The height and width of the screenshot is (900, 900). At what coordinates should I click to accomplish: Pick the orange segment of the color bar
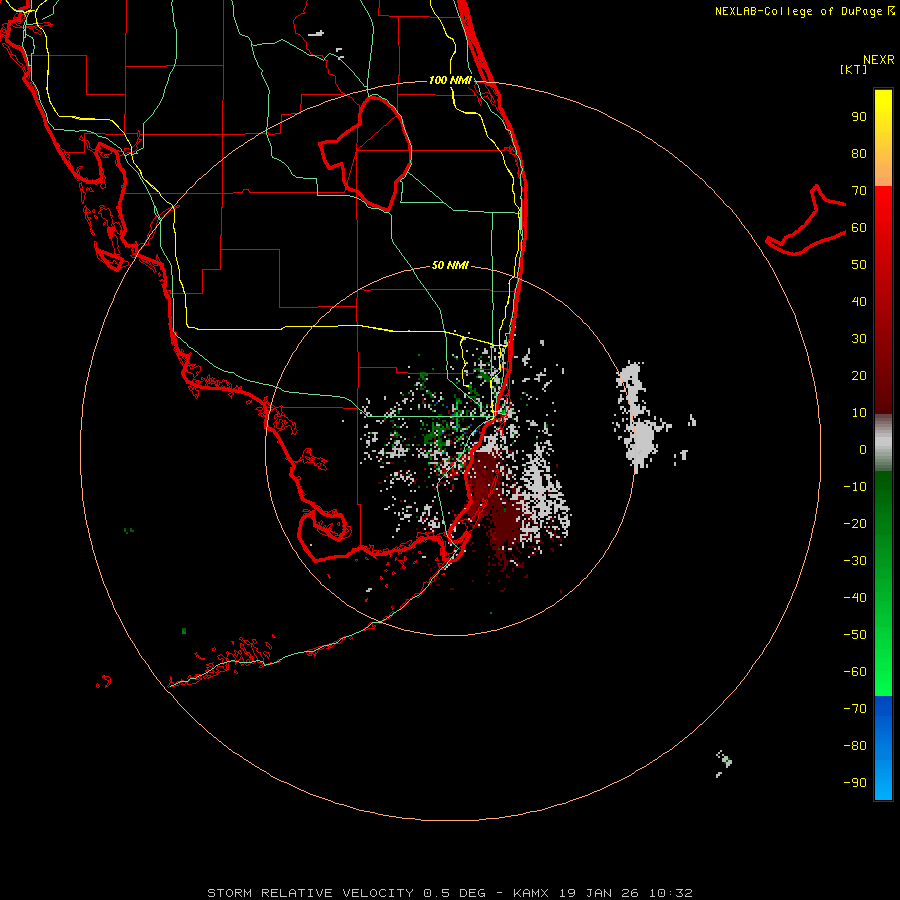[x=883, y=169]
